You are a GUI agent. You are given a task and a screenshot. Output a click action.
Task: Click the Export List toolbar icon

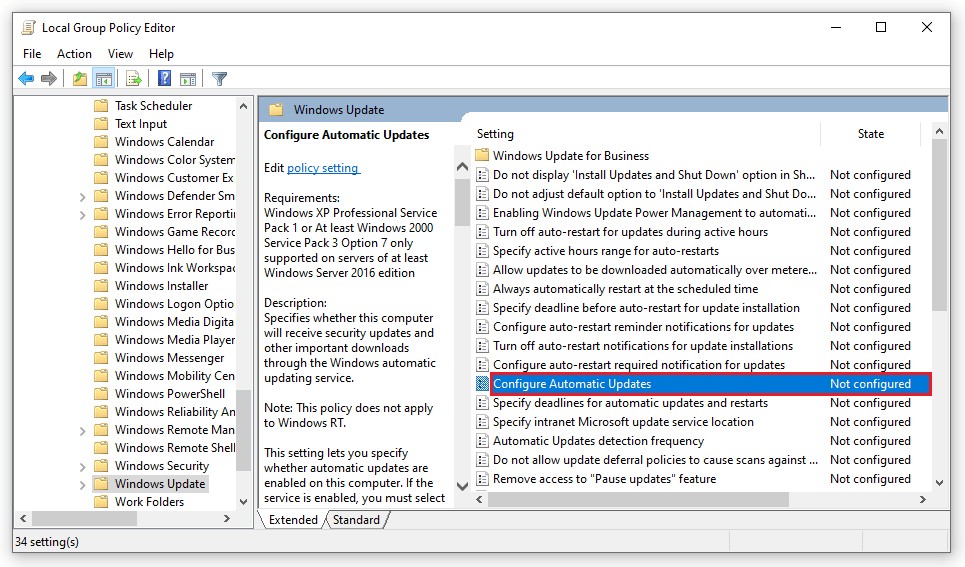click(x=134, y=79)
